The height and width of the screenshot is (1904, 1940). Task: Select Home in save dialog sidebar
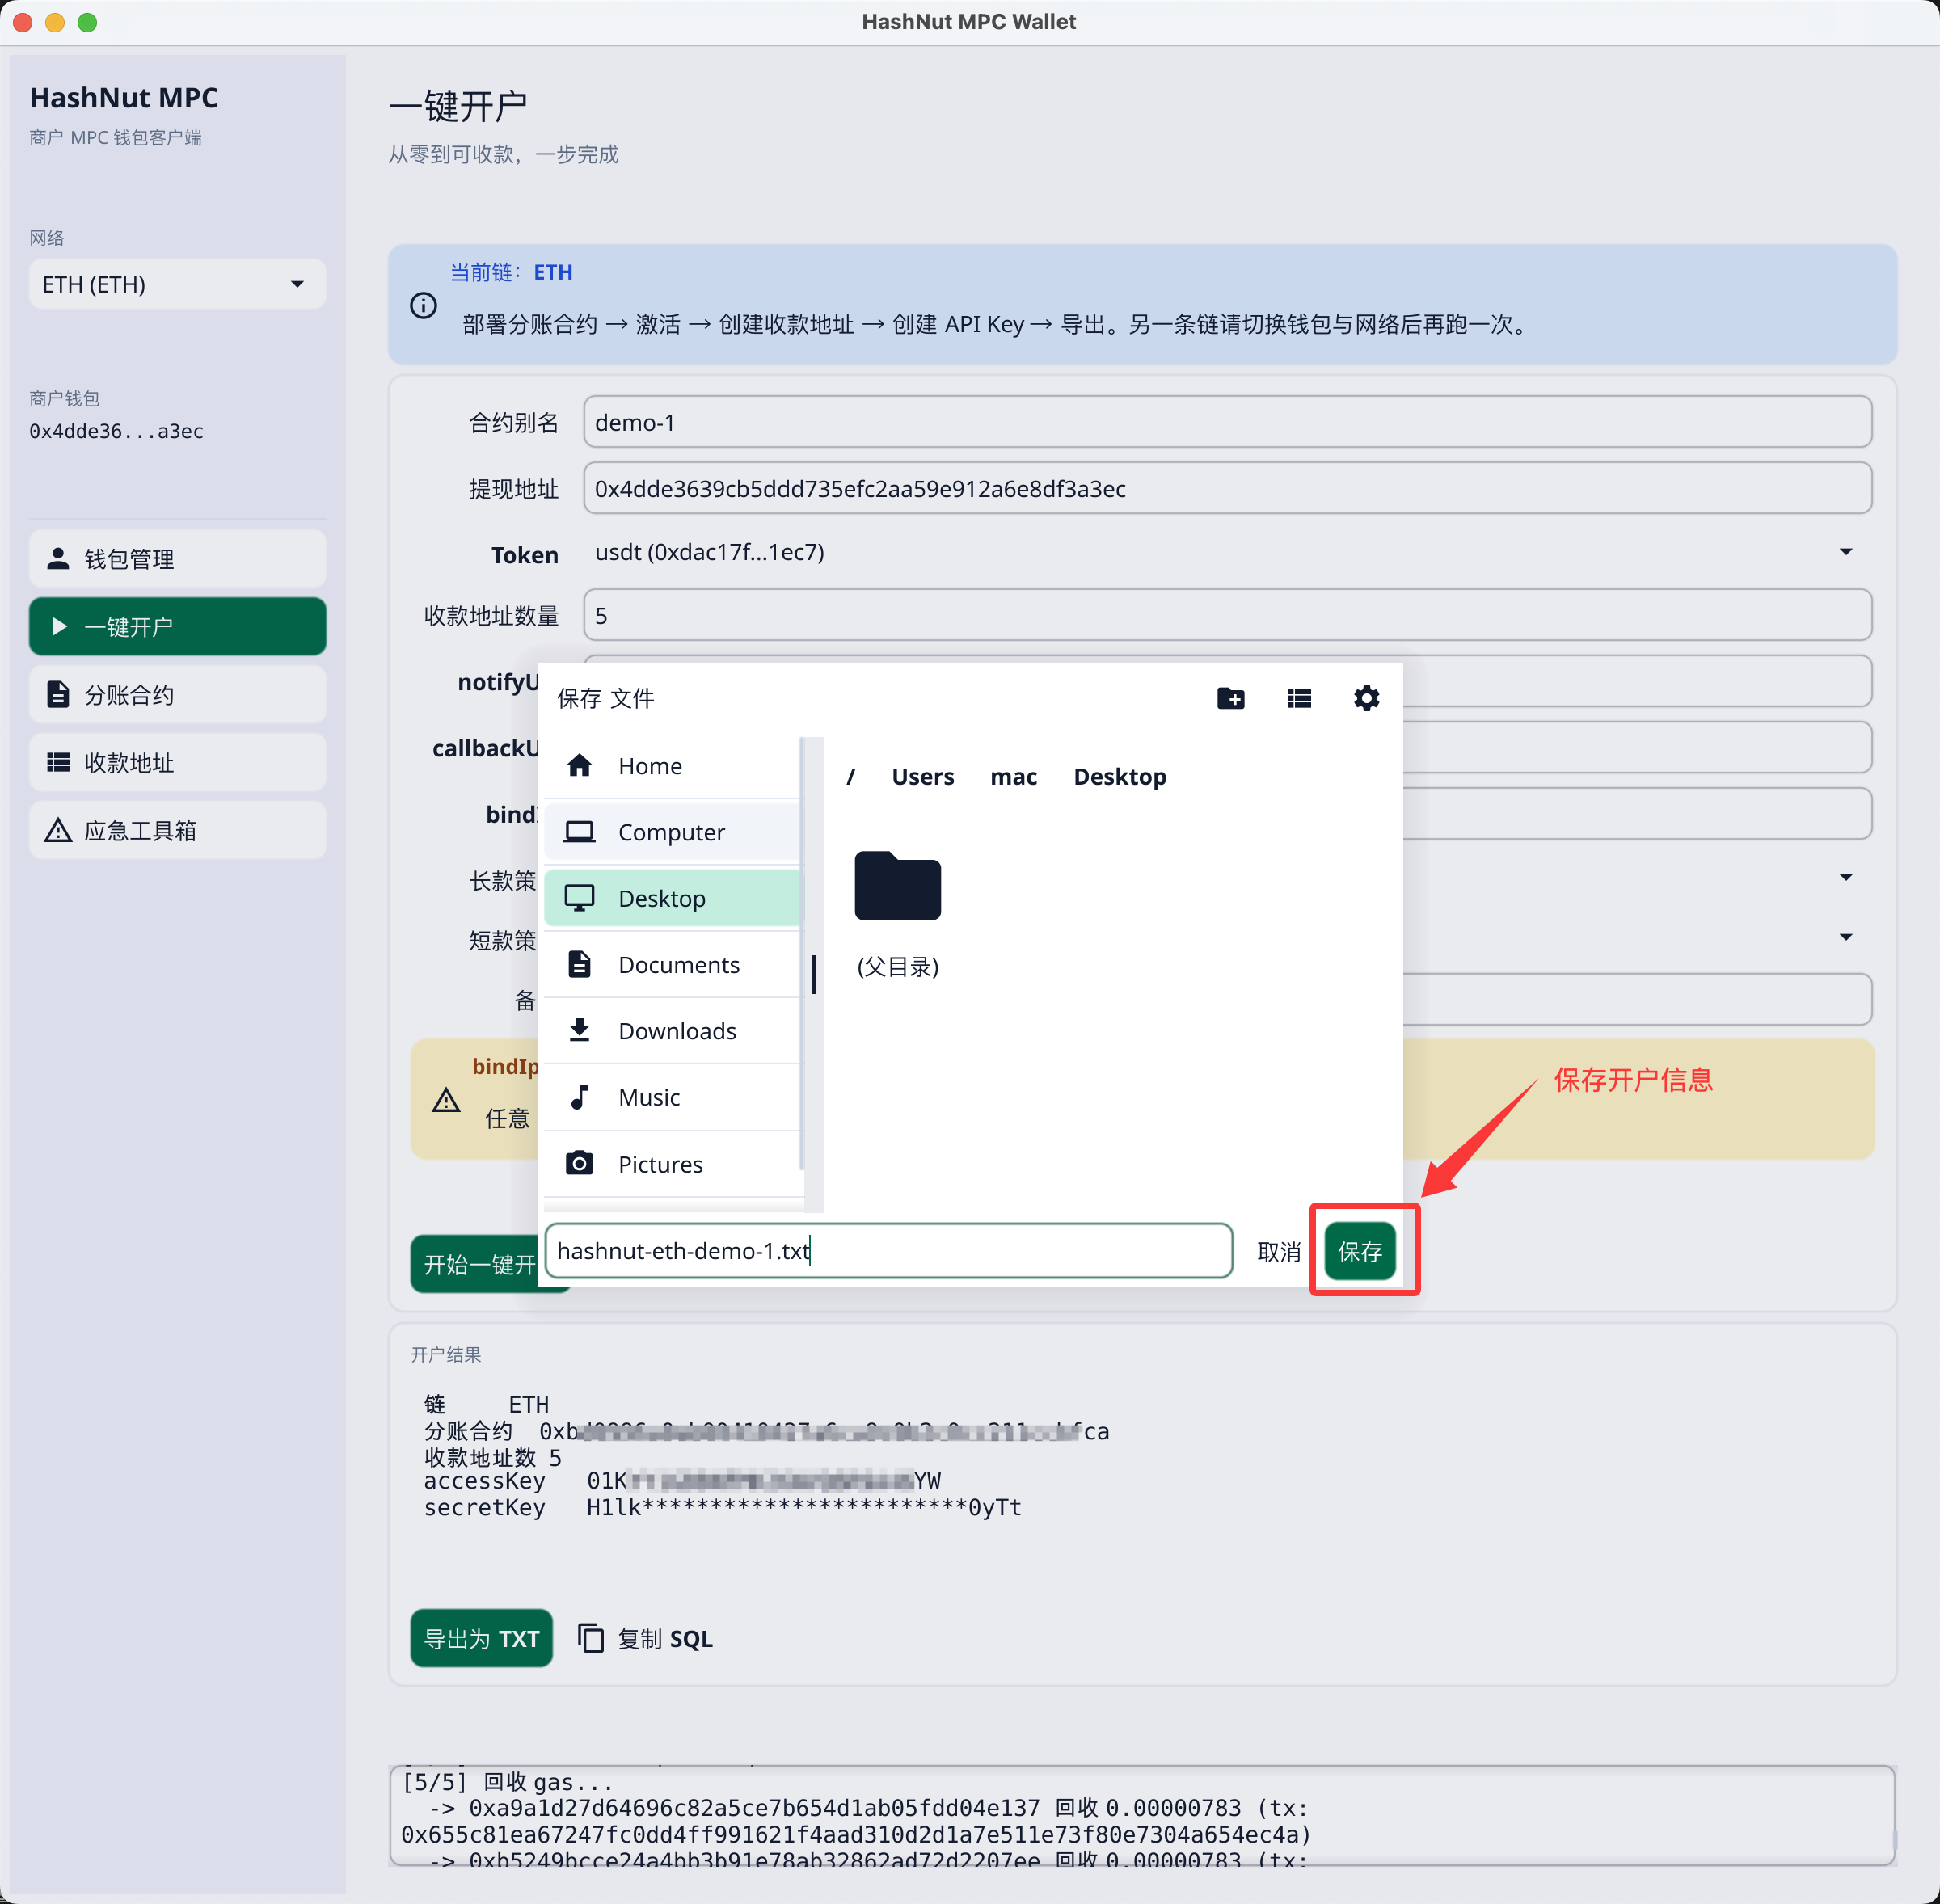(x=672, y=766)
